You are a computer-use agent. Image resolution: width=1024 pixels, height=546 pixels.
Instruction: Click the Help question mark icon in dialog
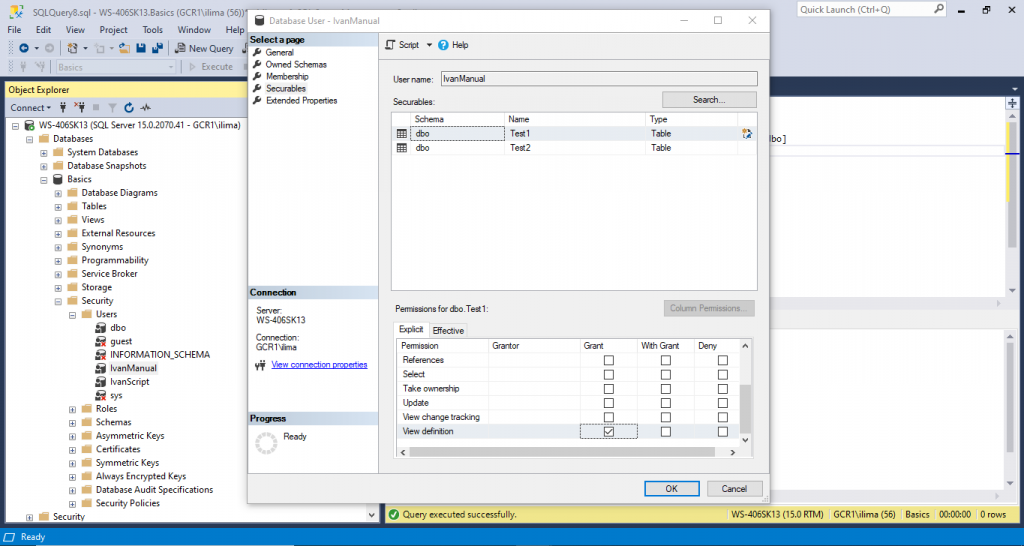coord(443,45)
